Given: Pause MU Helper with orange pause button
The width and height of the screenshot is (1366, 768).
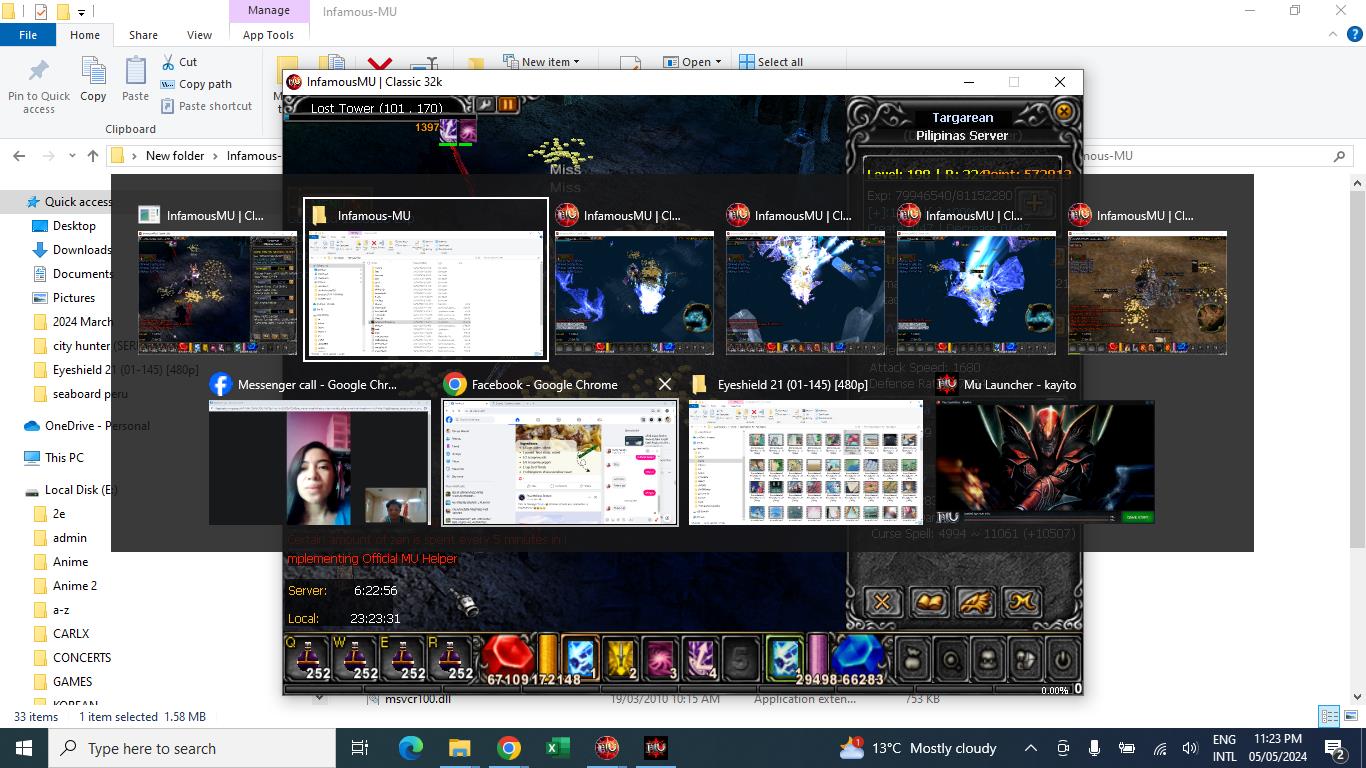Looking at the screenshot, I should [x=508, y=105].
